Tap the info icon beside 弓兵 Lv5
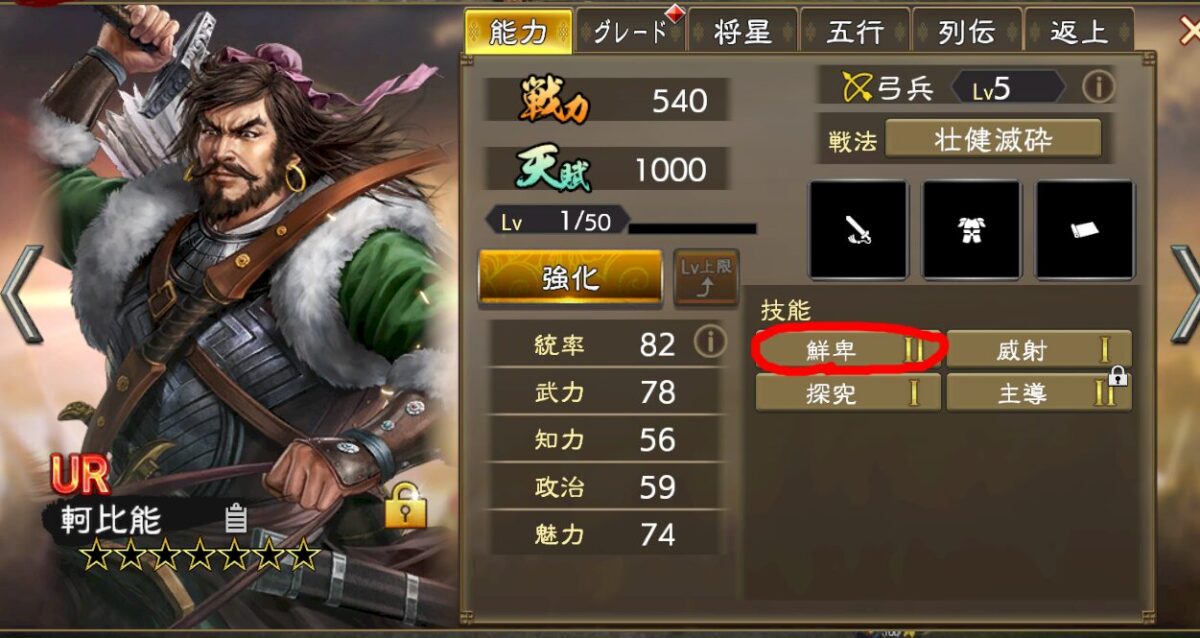This screenshot has width=1200, height=638. [1098, 88]
